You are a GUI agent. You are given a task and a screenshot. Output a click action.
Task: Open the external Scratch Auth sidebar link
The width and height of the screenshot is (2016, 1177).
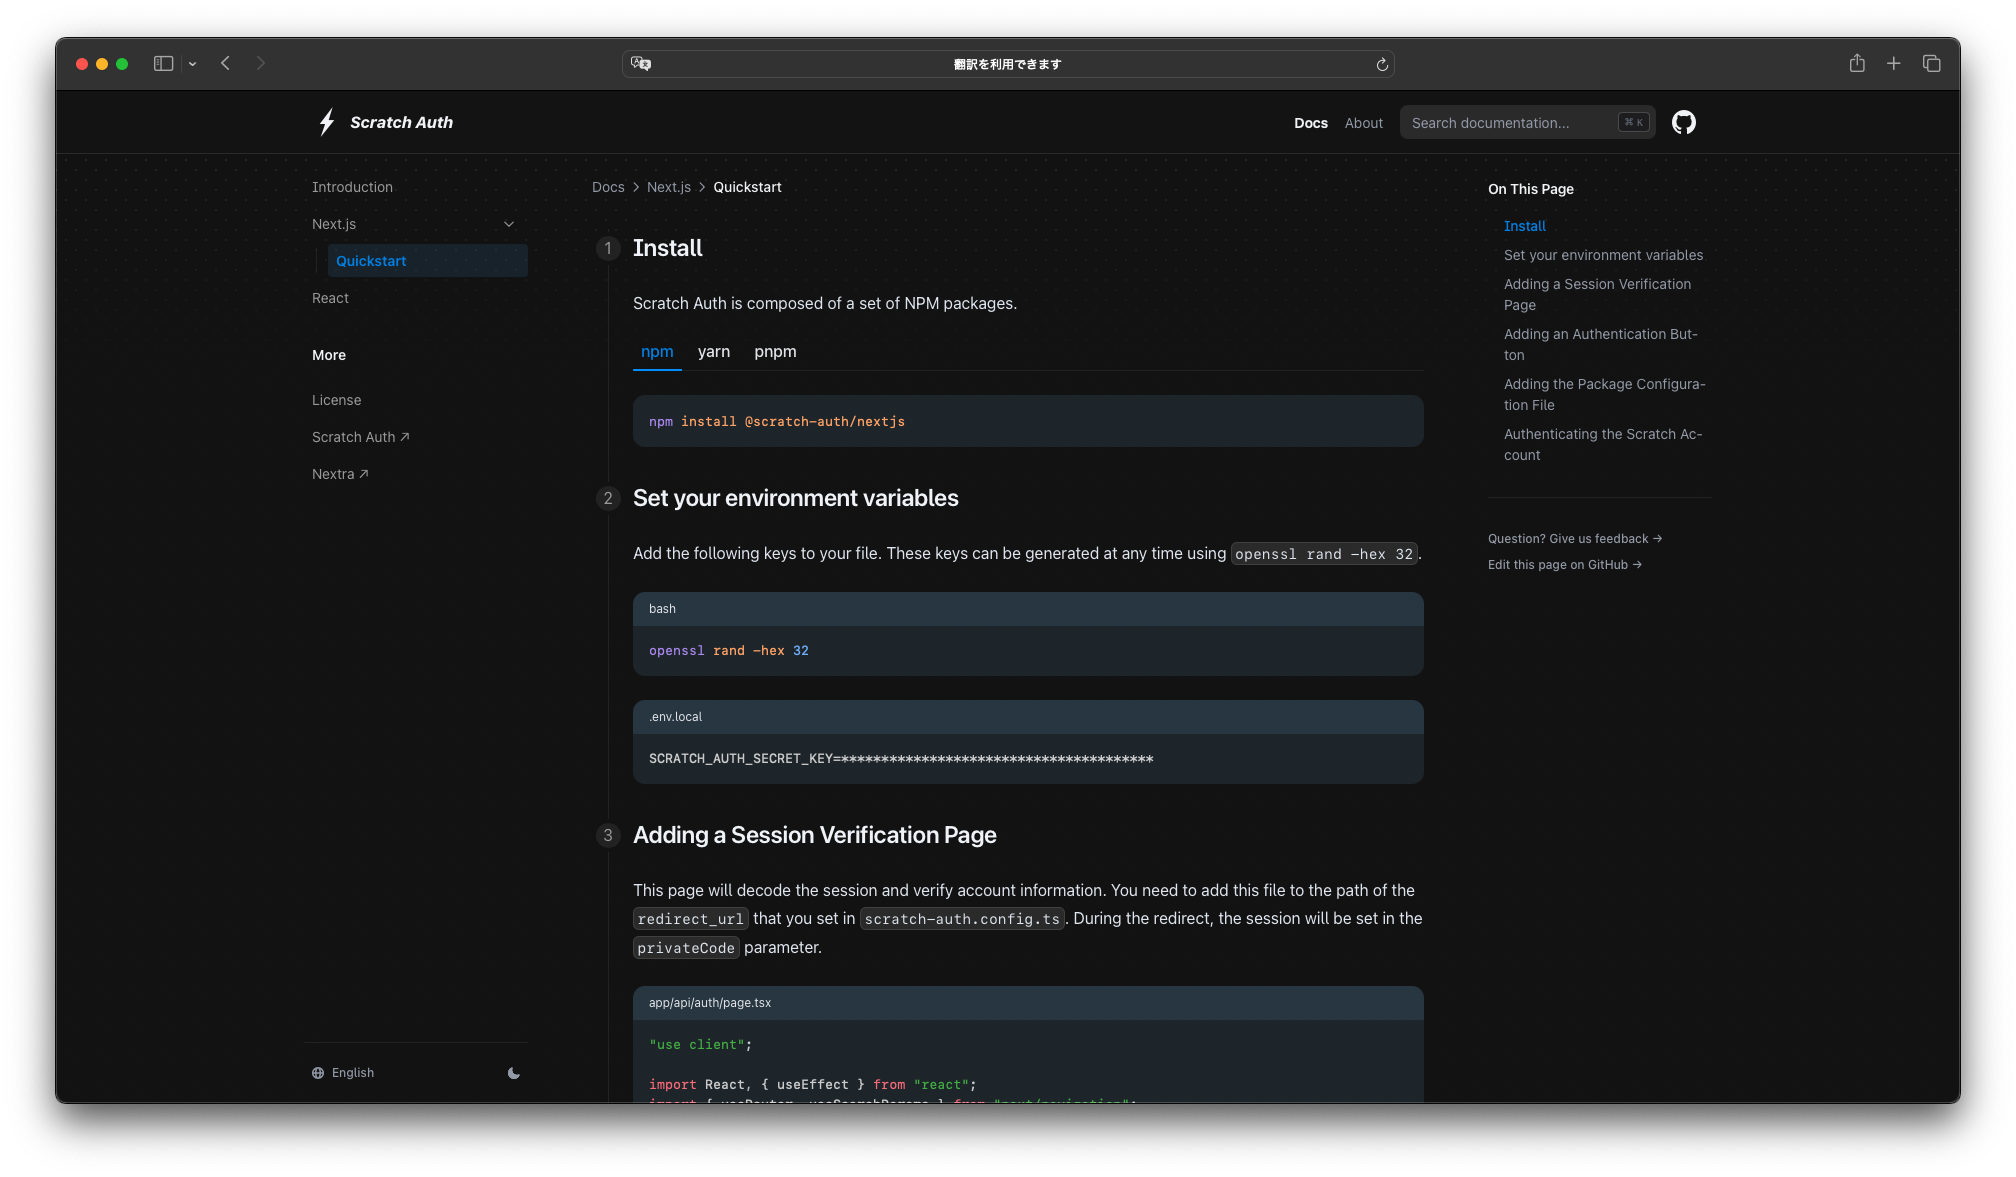[x=361, y=437]
